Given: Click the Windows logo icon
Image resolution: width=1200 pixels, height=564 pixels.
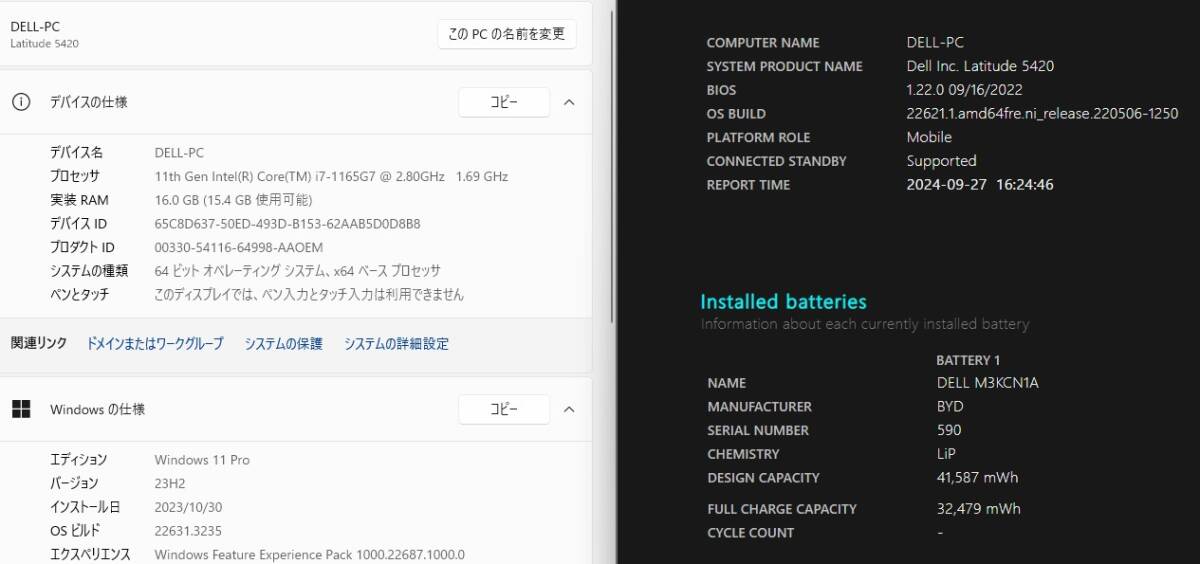Looking at the screenshot, I should (20, 409).
